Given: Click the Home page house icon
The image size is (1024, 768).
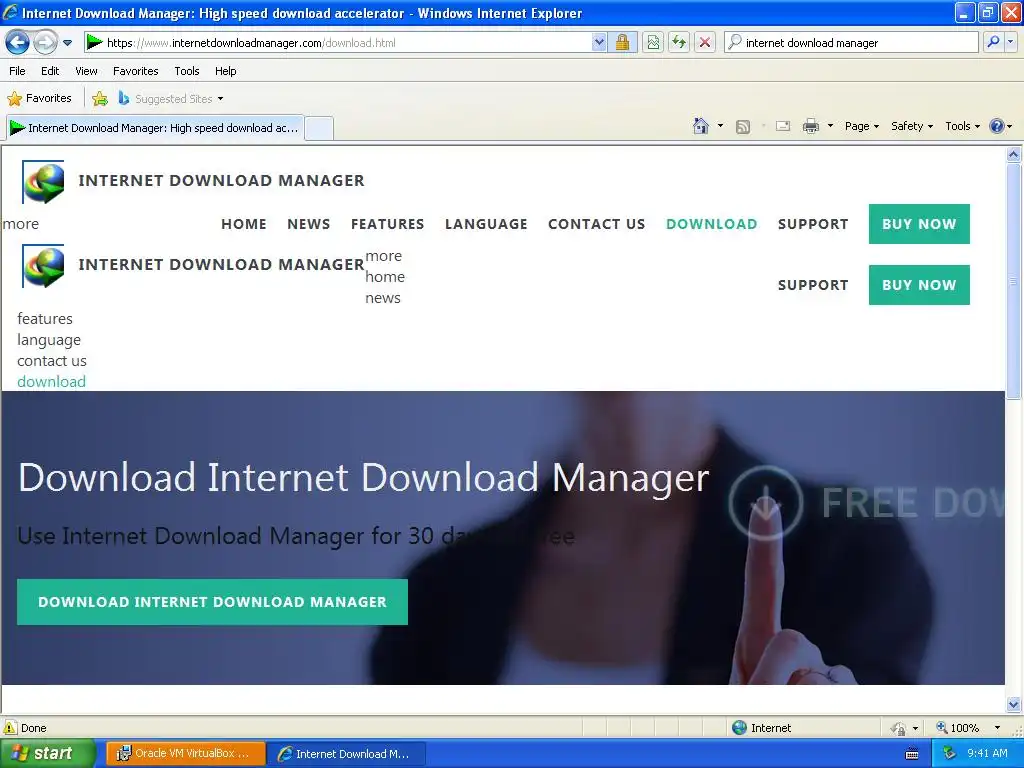Looking at the screenshot, I should tap(701, 126).
